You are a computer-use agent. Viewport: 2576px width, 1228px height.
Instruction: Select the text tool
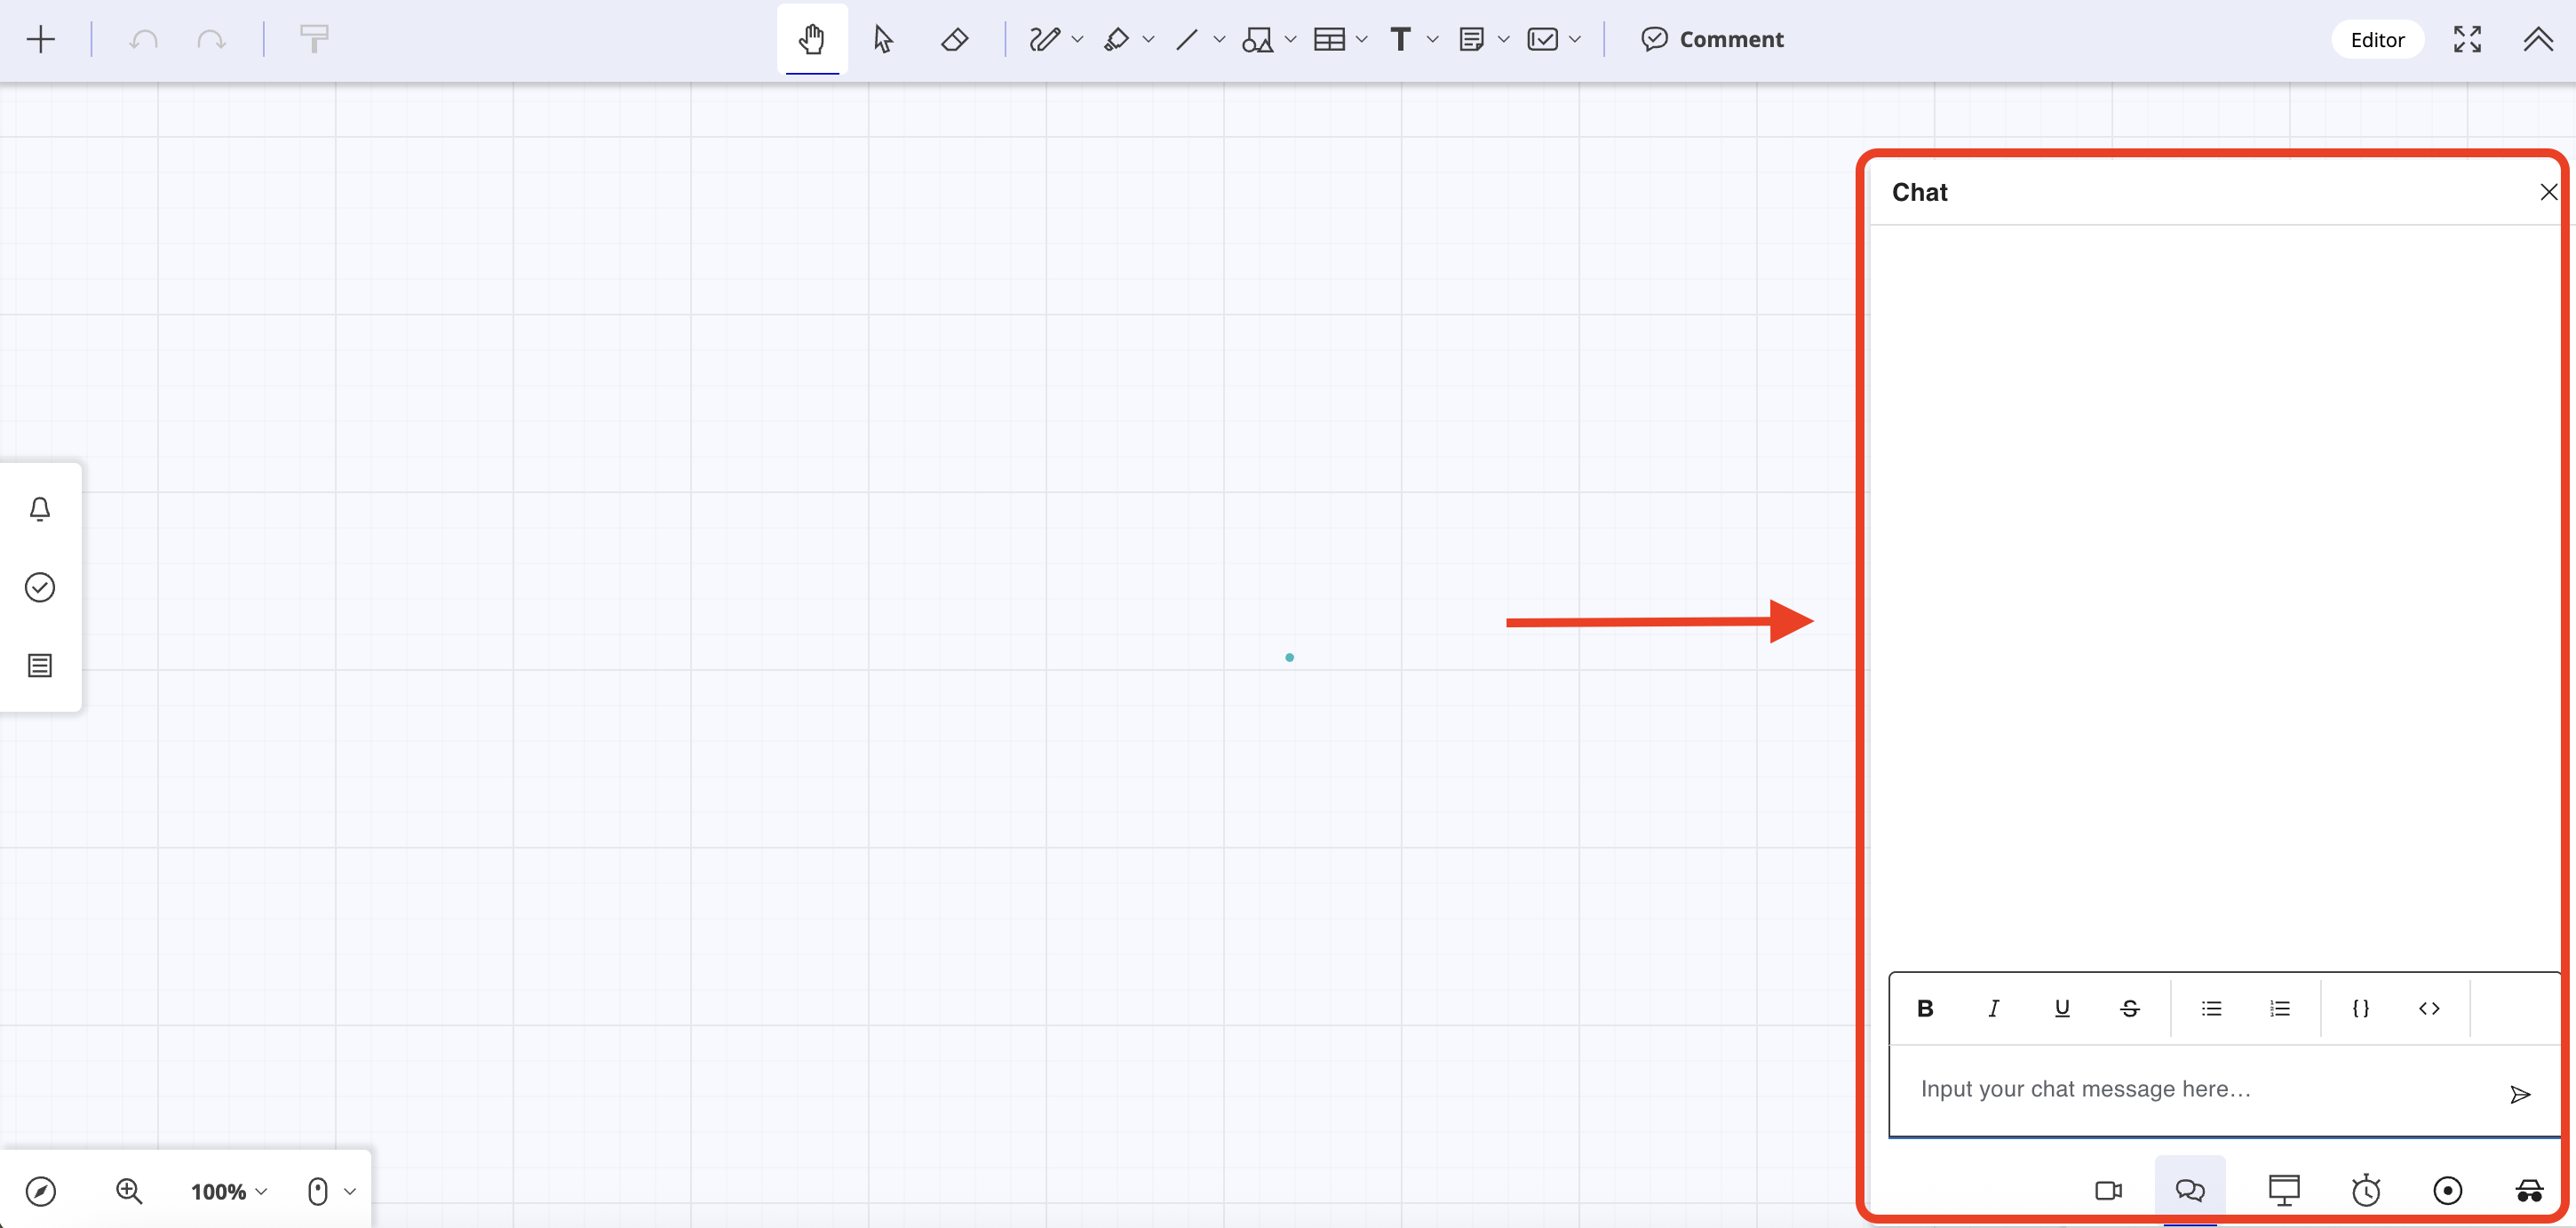1400,40
